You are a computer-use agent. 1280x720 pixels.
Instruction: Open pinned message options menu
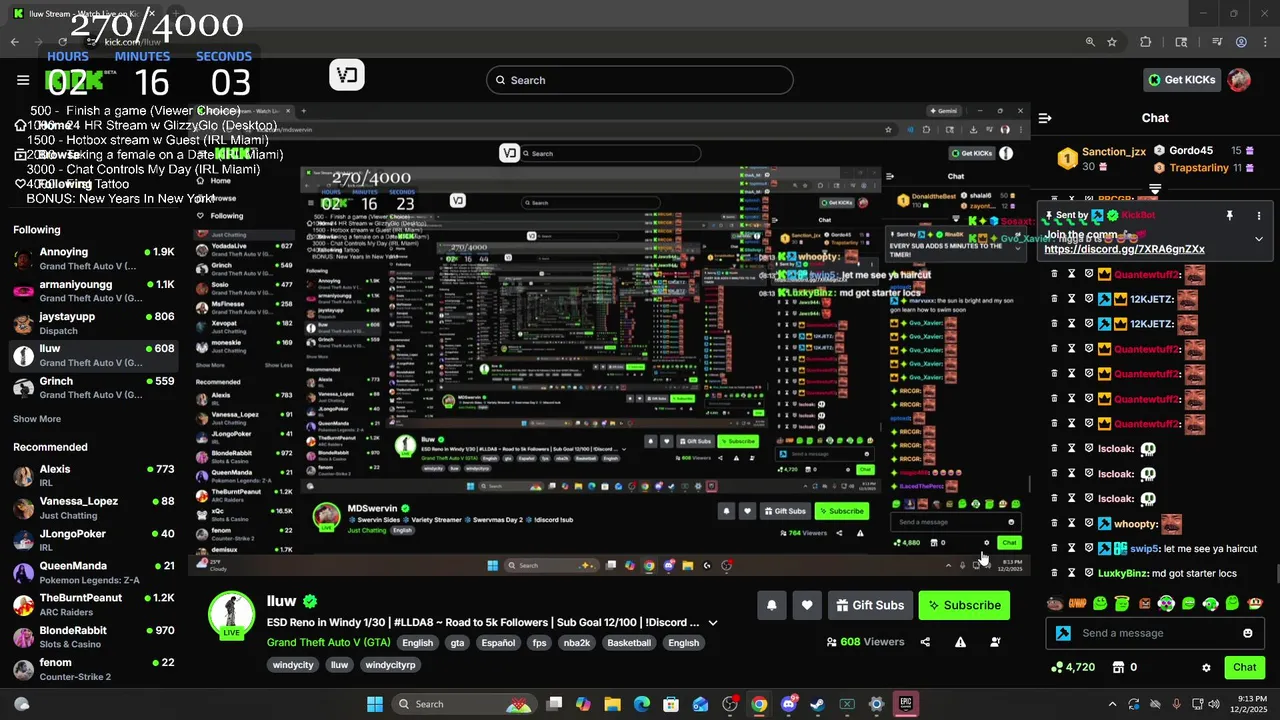click(1259, 215)
